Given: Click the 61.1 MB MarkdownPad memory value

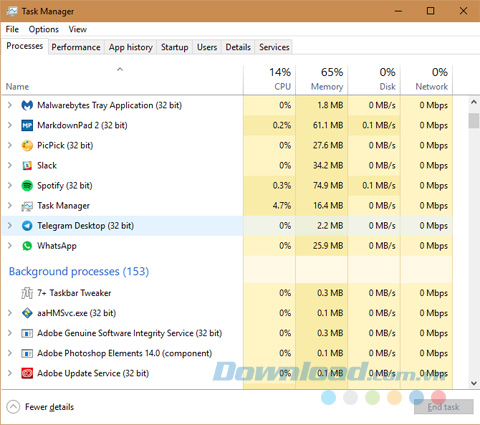Looking at the screenshot, I should coord(328,125).
